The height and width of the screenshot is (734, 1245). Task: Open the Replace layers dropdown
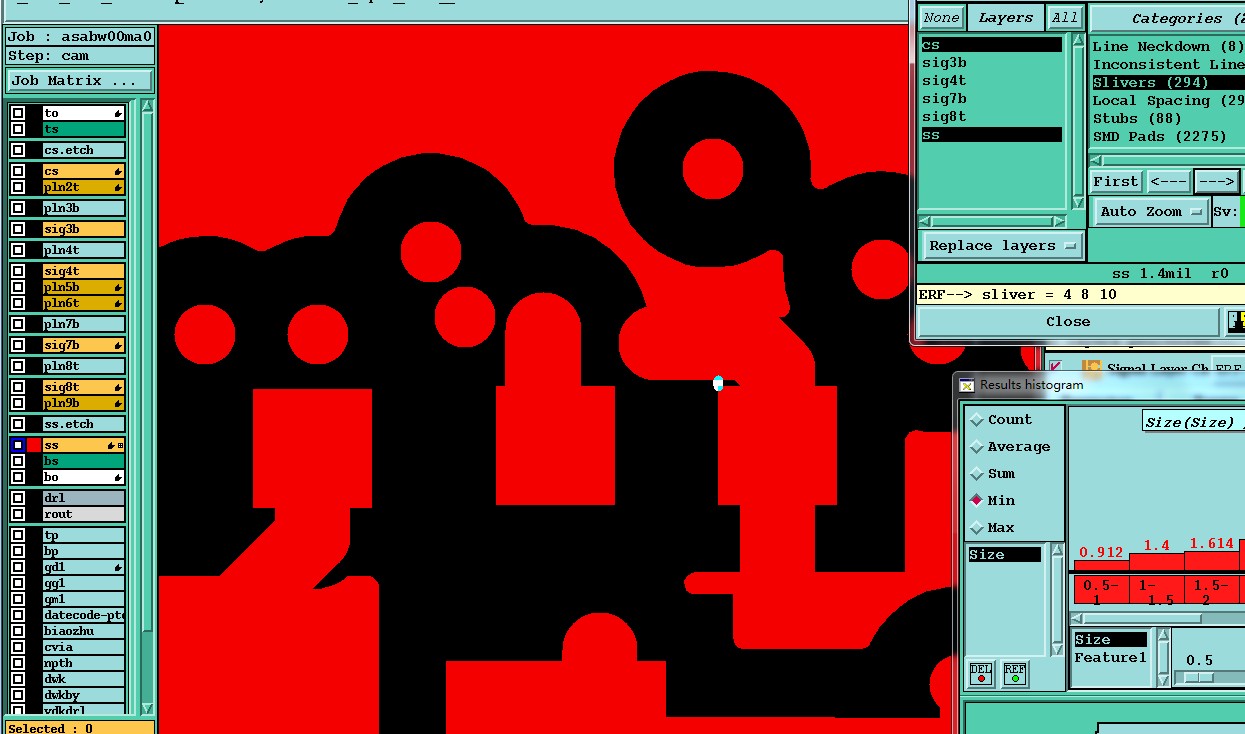[x=1002, y=246]
